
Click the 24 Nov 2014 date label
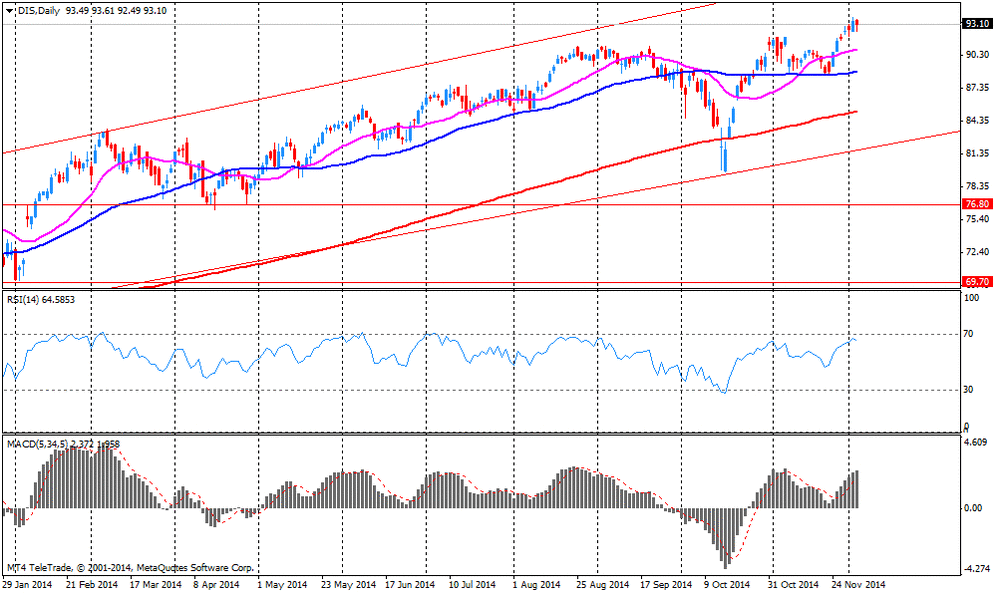point(858,584)
